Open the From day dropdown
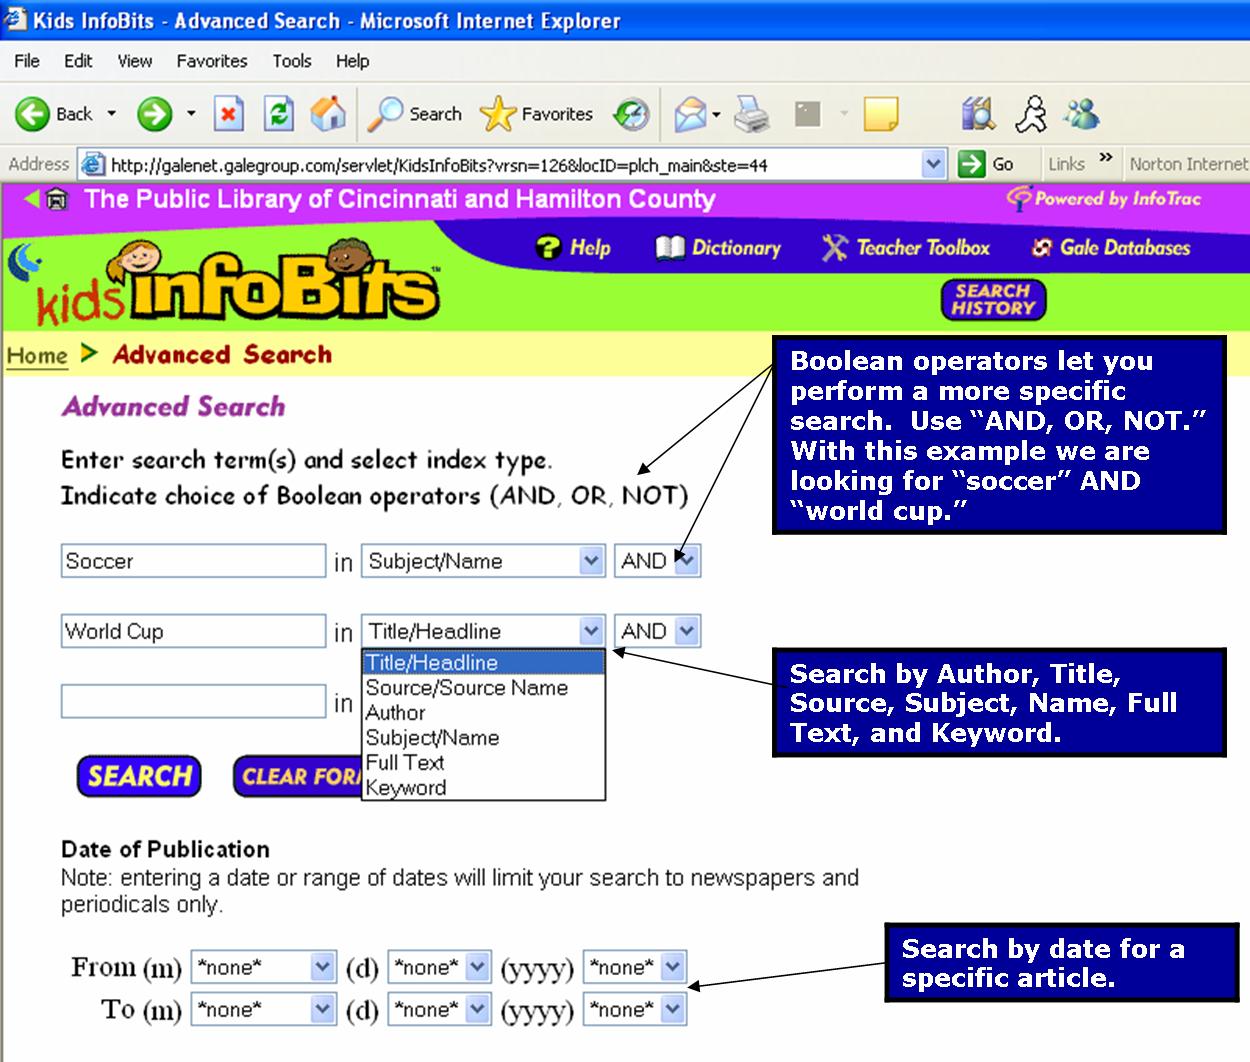The width and height of the screenshot is (1250, 1062). 478,967
